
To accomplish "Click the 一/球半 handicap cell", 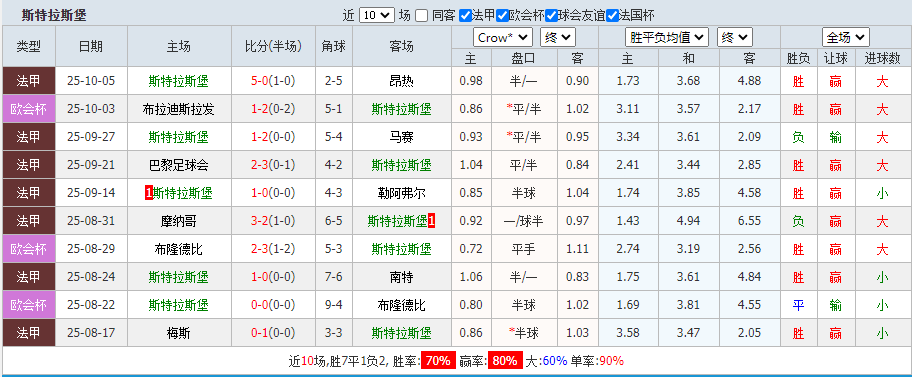I will click(x=524, y=221).
